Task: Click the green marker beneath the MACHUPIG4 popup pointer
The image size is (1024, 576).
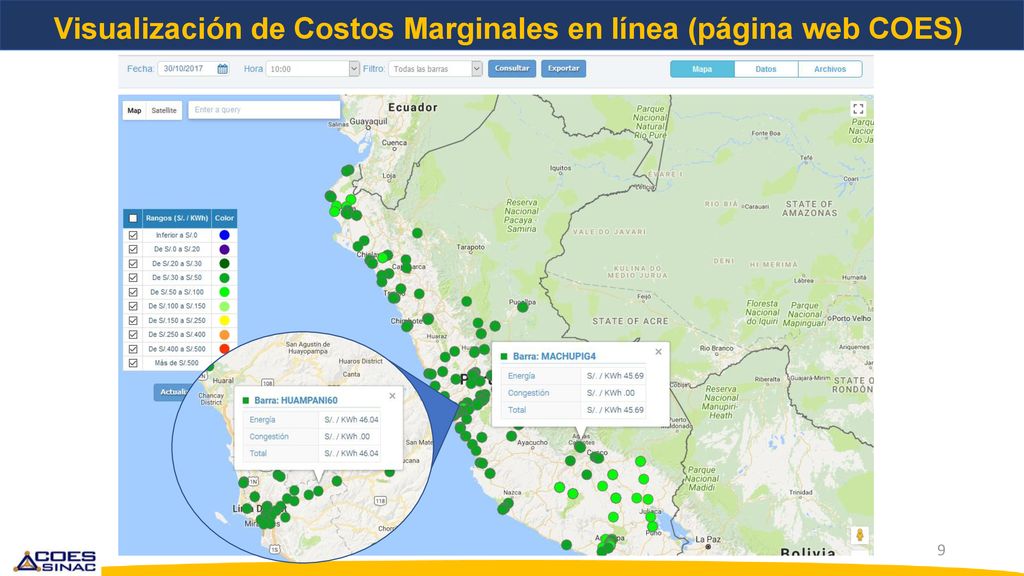Action: (579, 447)
